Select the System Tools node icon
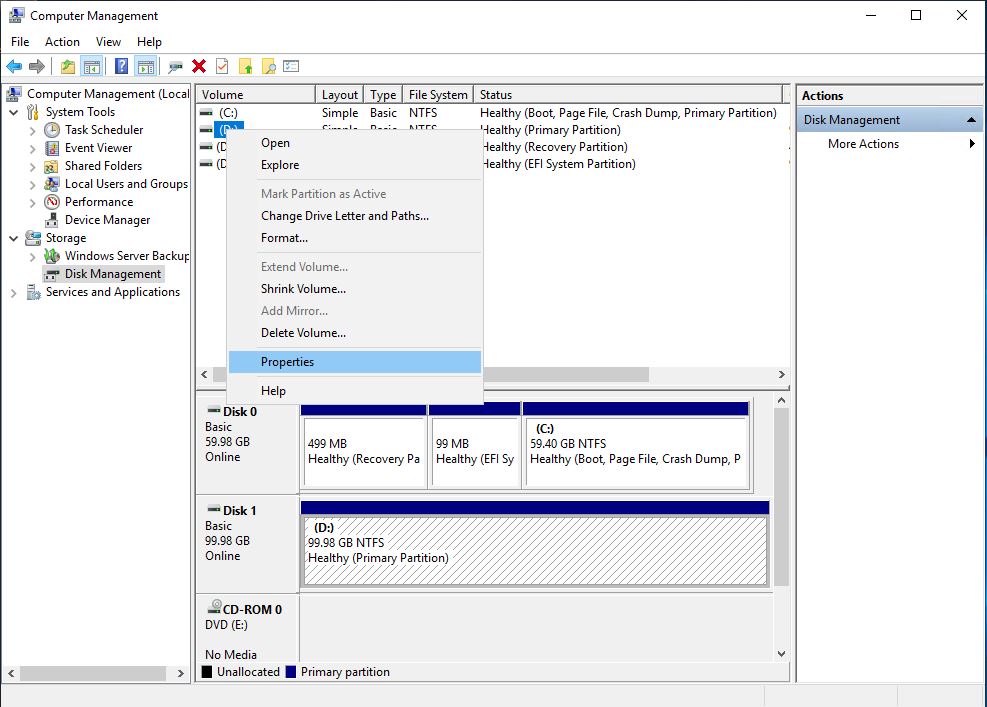 [33, 112]
